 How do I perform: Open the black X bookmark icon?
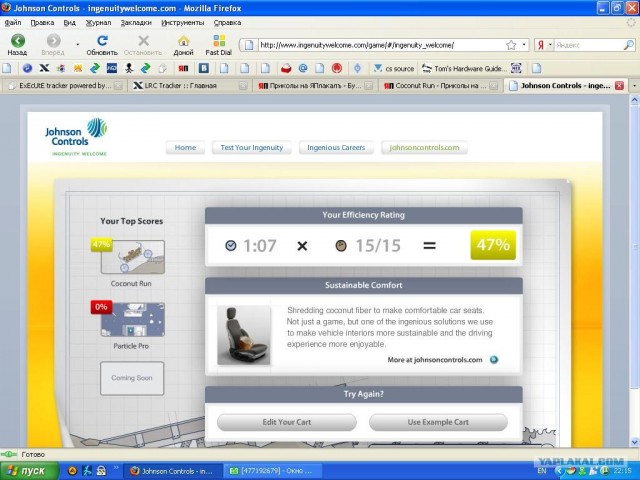[x=44, y=68]
